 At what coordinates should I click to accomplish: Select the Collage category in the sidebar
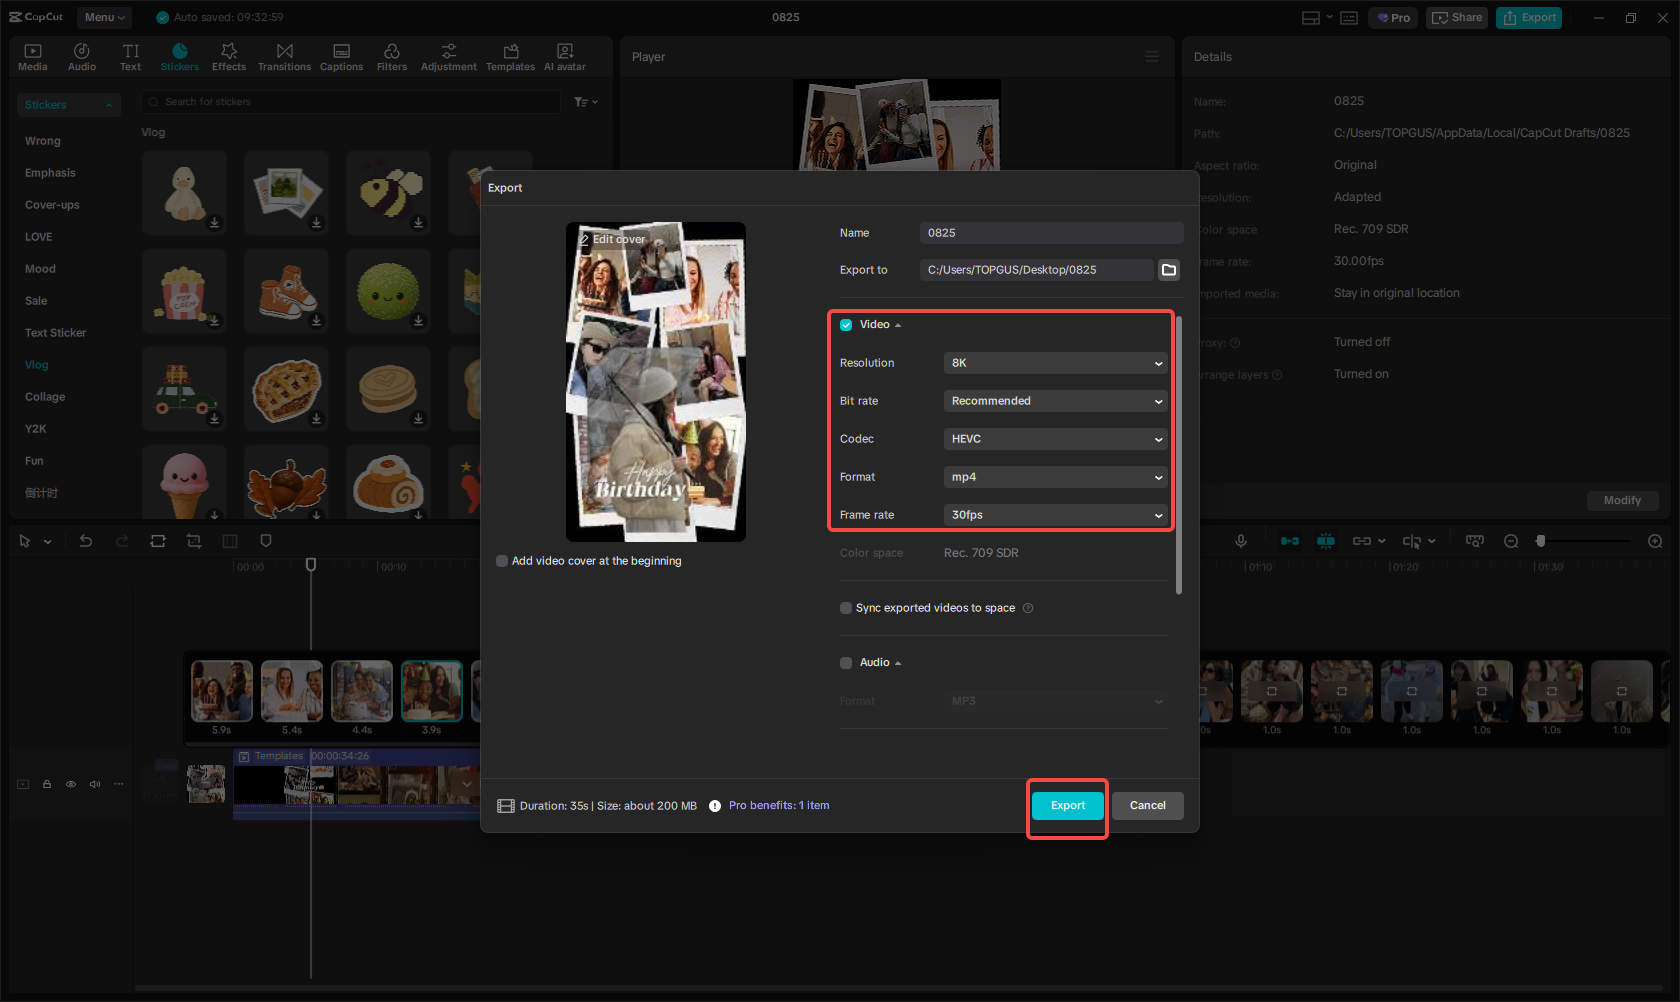click(44, 396)
